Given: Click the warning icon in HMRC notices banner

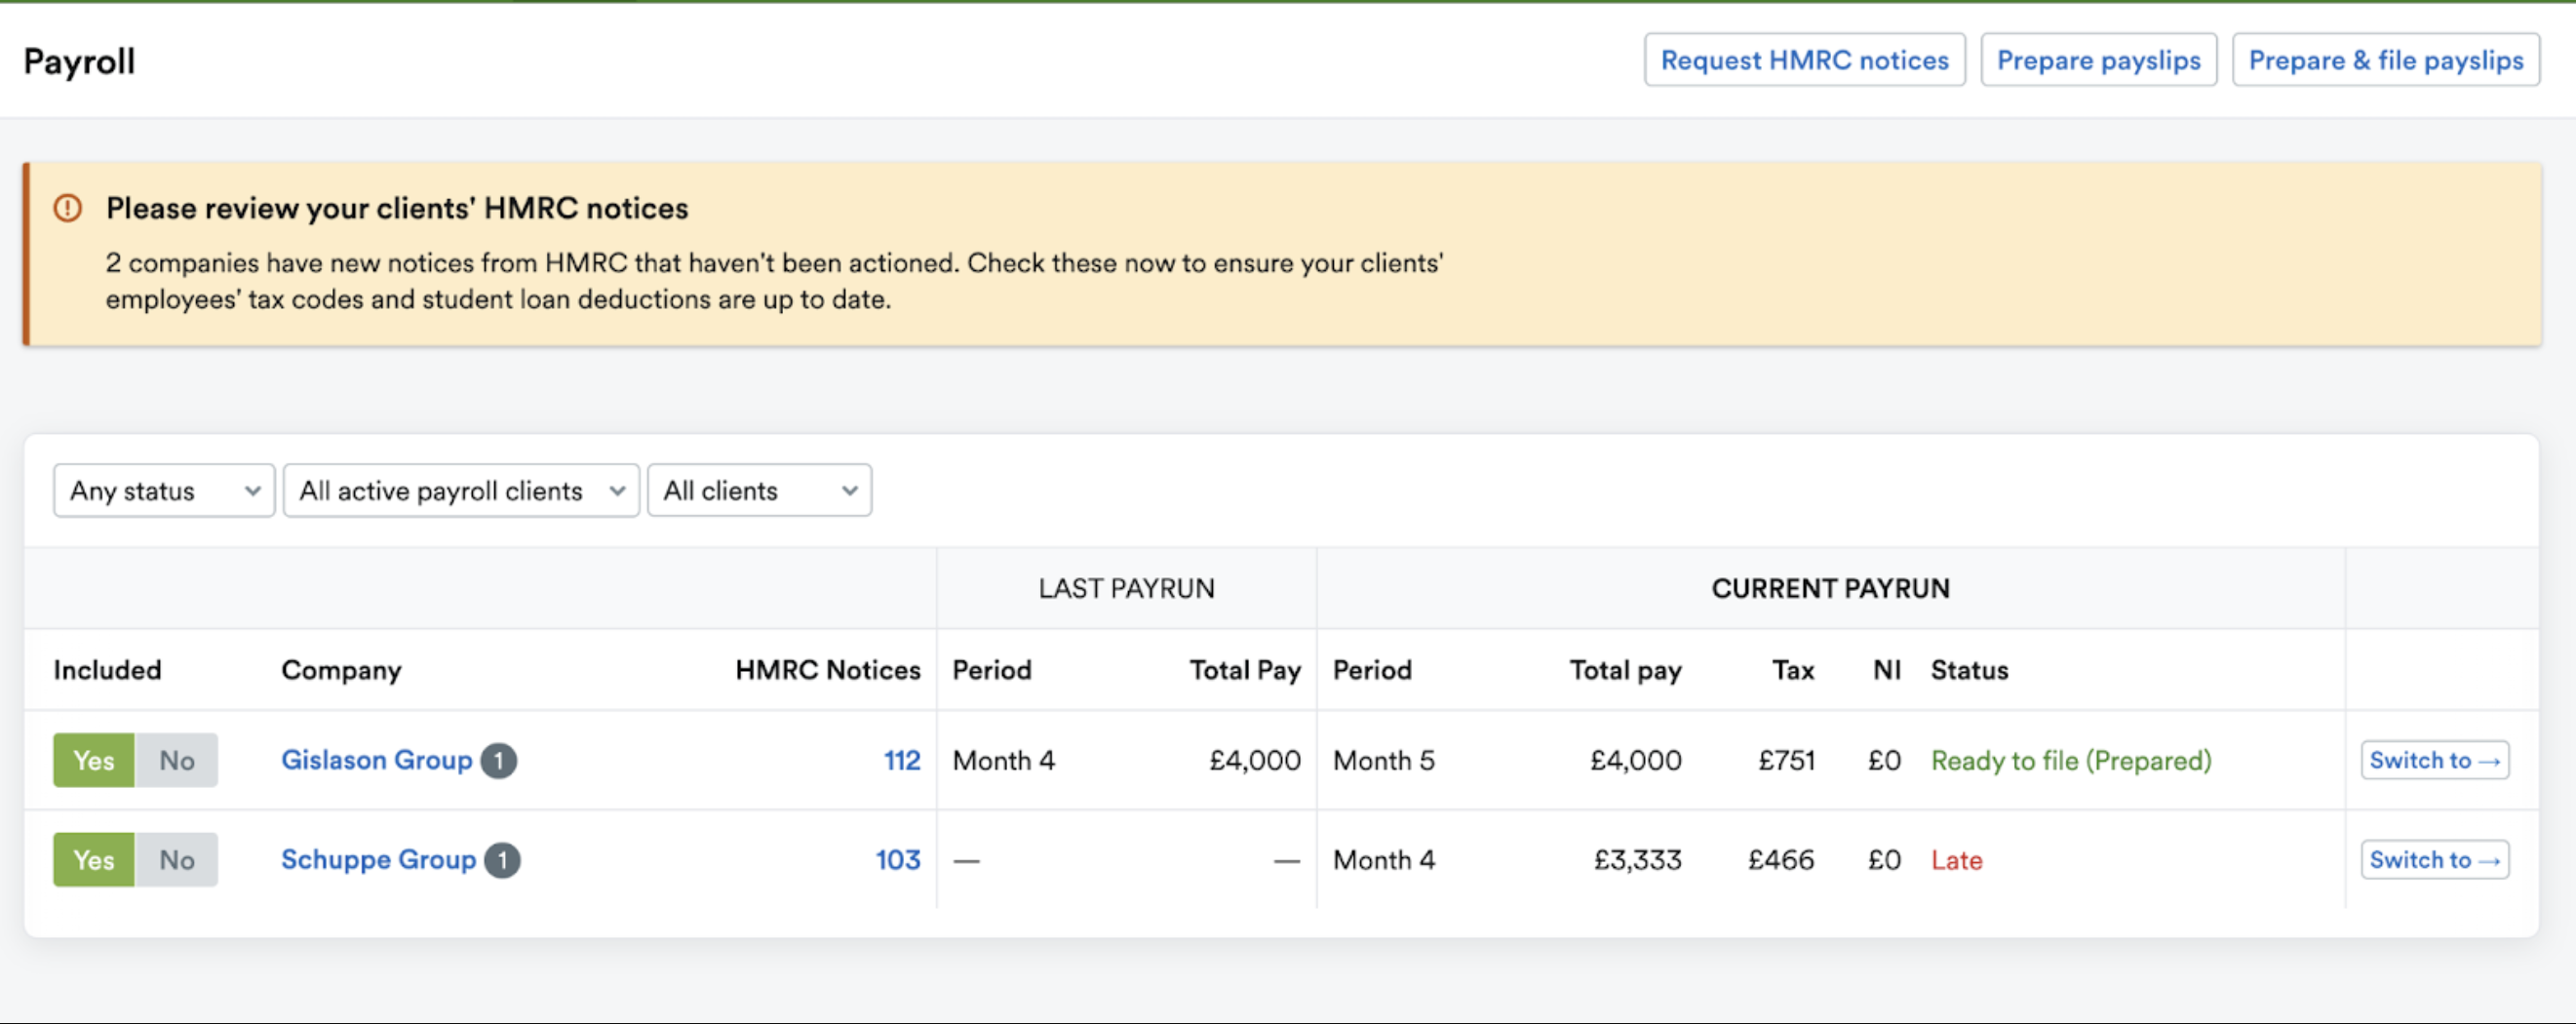Looking at the screenshot, I should tap(67, 208).
